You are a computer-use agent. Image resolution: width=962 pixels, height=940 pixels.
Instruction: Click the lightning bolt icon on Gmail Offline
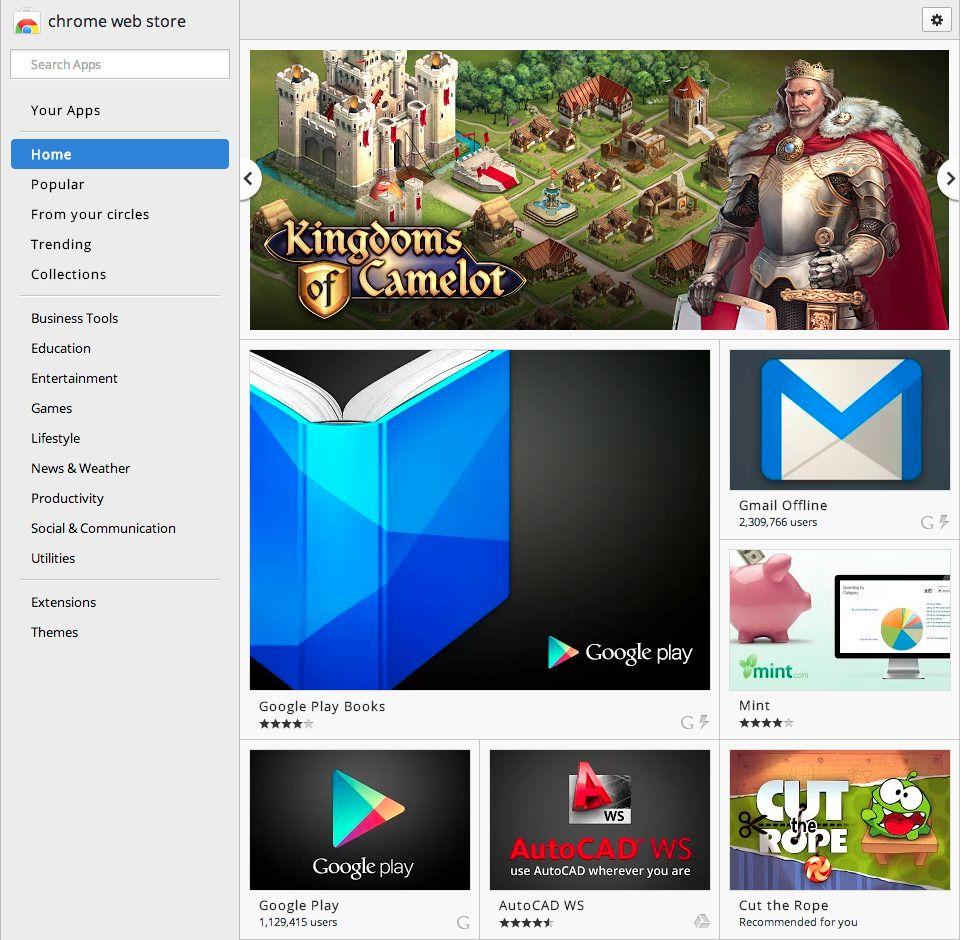[944, 522]
